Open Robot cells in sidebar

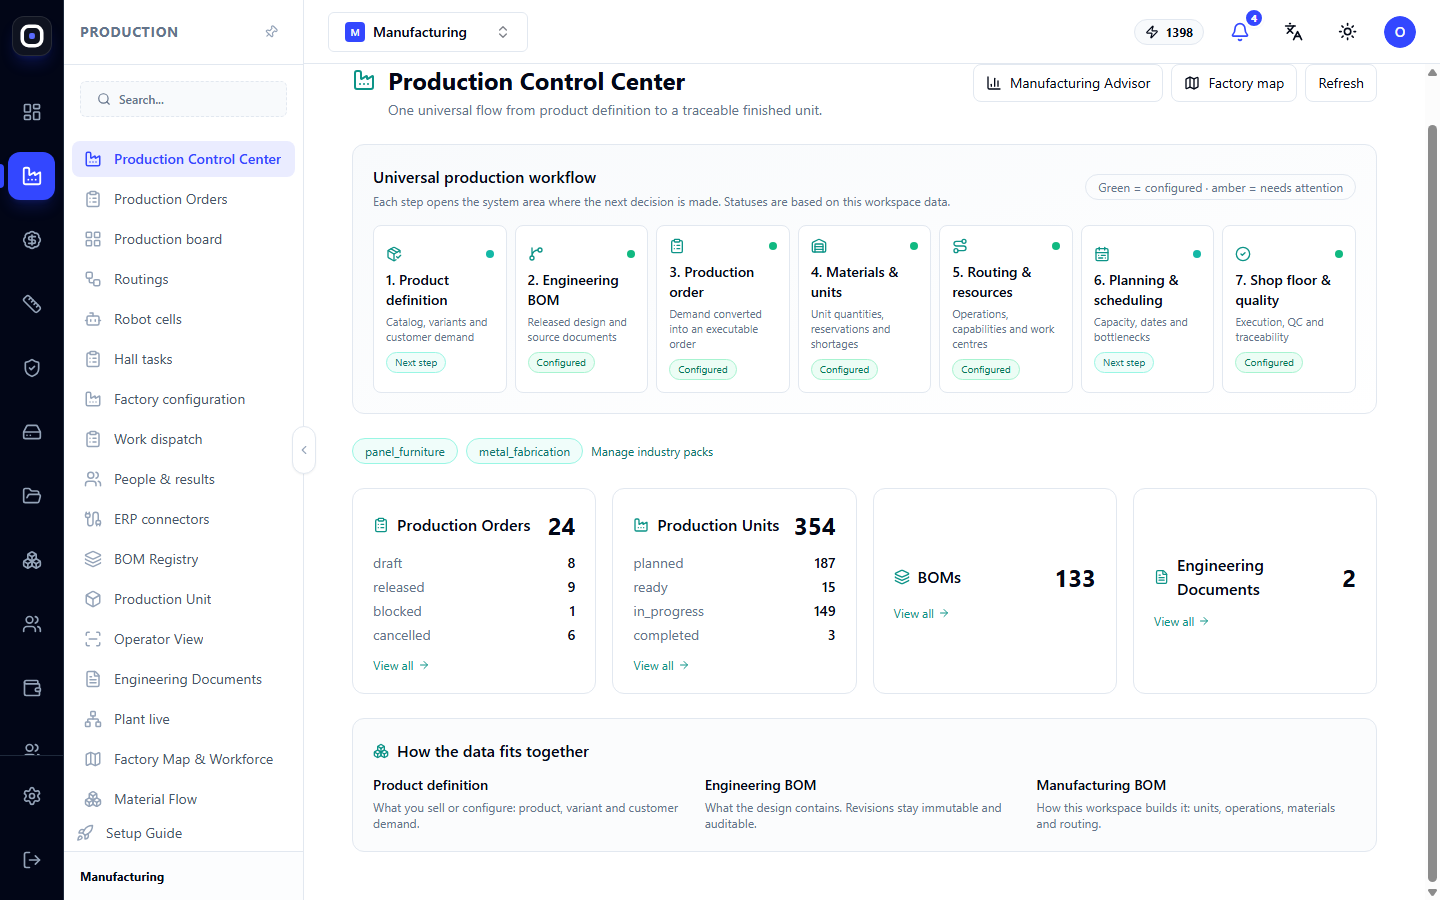[183, 319]
